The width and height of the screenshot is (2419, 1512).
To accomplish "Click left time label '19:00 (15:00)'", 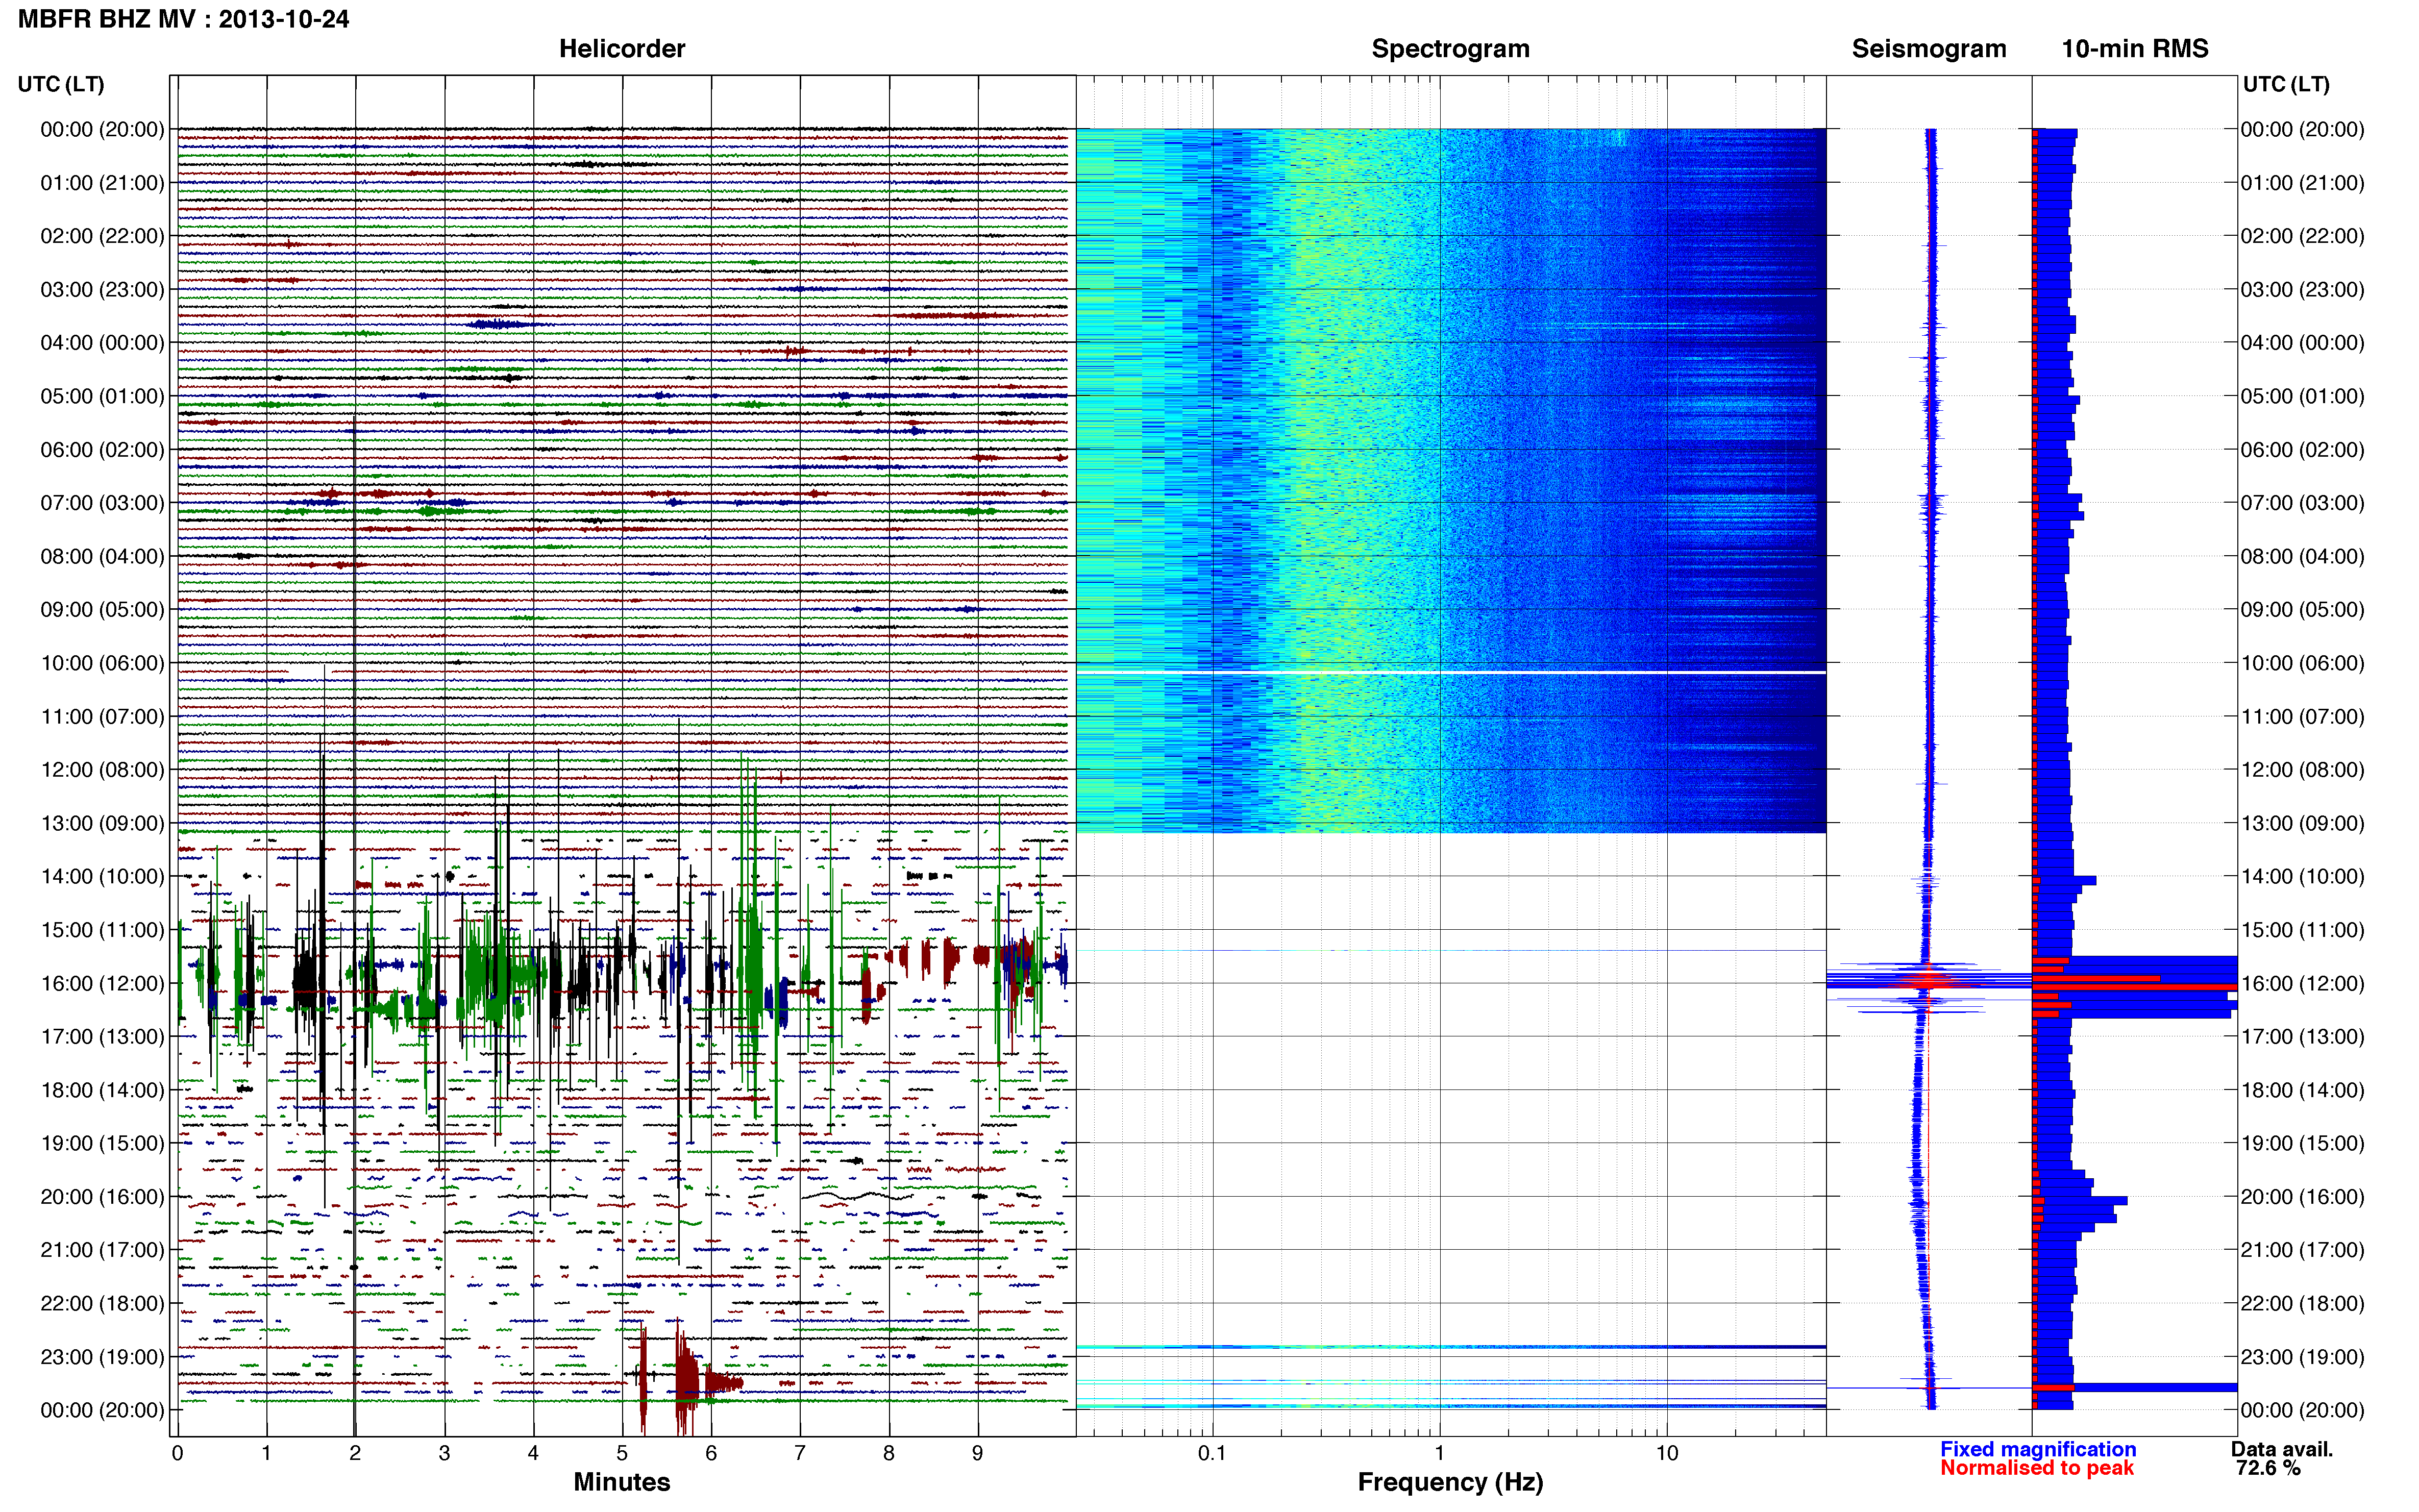I will tap(102, 1143).
